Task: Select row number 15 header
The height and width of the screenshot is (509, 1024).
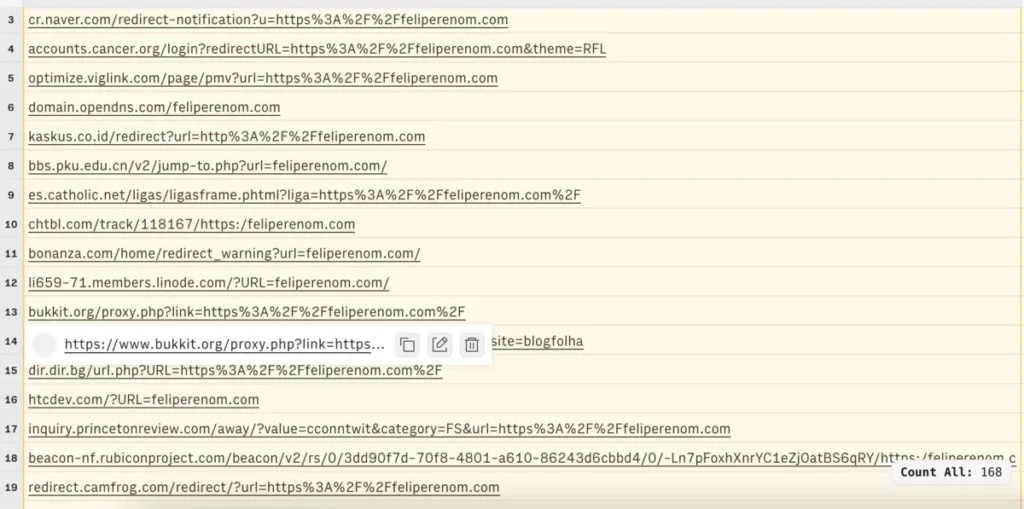Action: [11, 370]
